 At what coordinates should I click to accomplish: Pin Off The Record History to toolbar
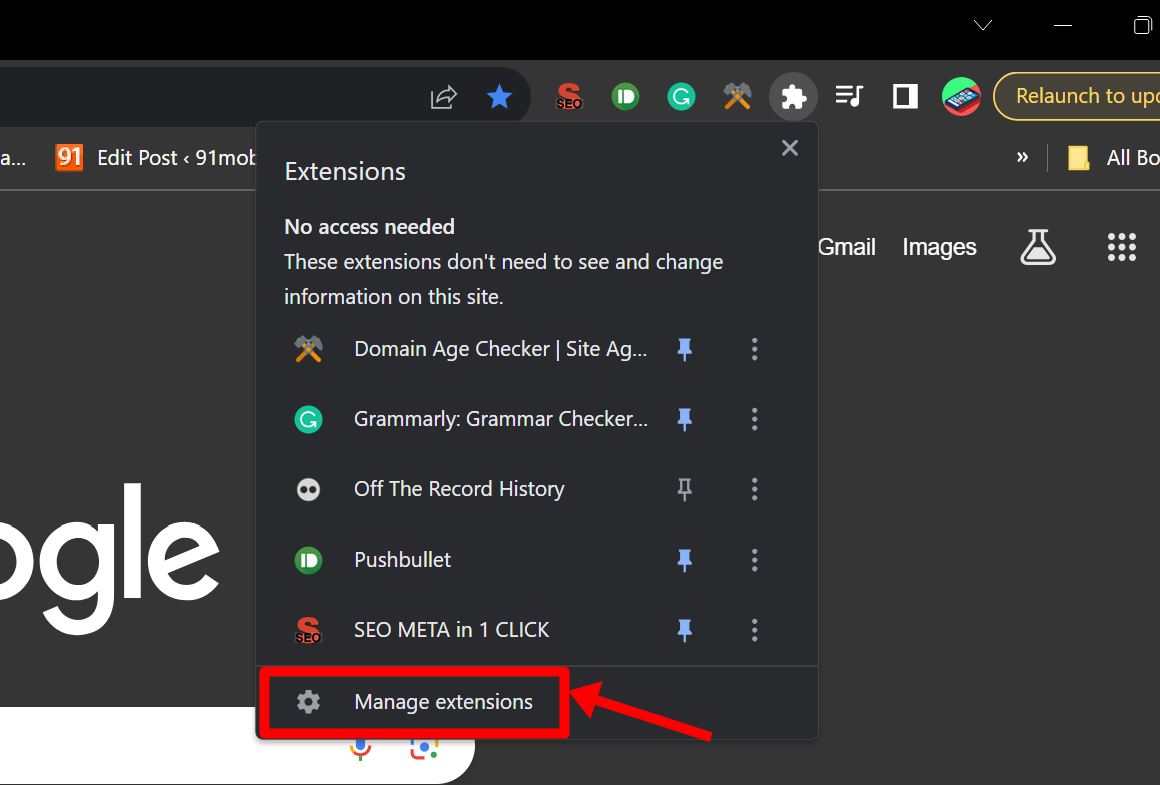click(x=684, y=489)
